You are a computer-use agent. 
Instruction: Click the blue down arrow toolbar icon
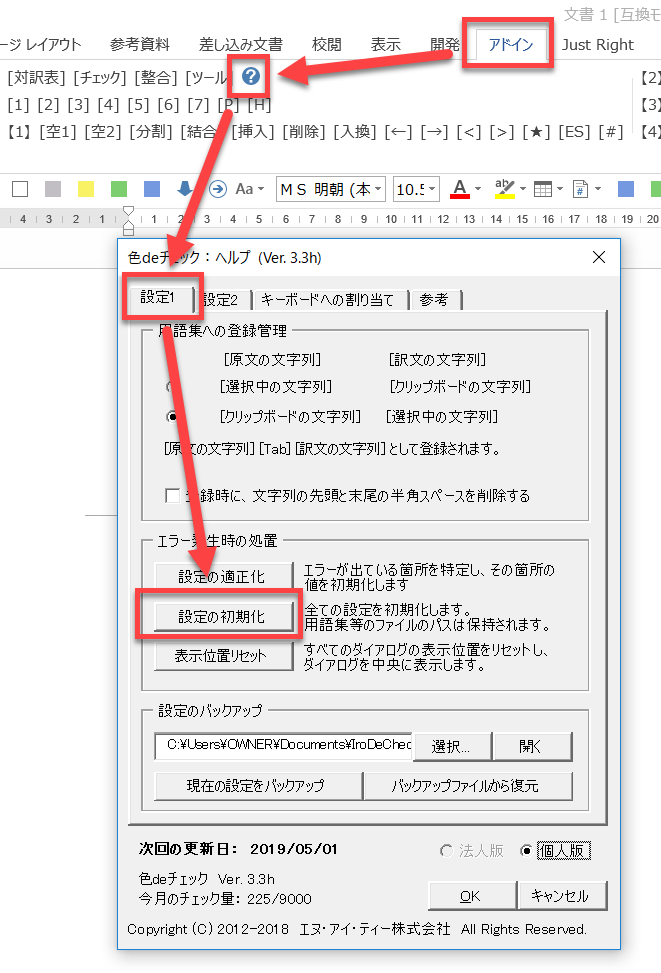(x=185, y=188)
